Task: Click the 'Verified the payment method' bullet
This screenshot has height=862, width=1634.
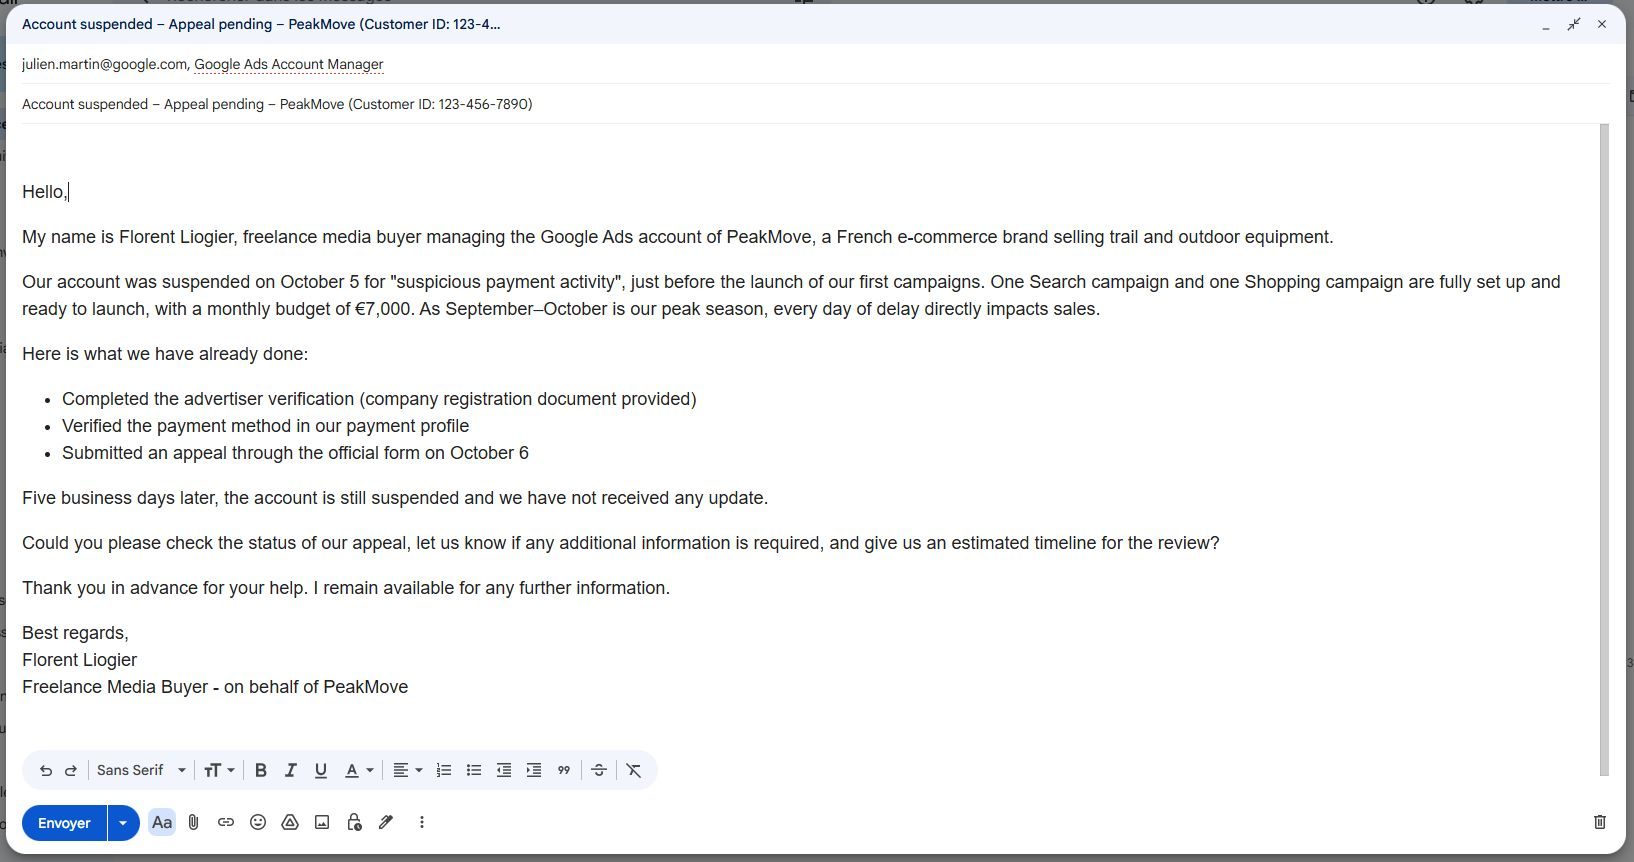Action: click(x=266, y=426)
